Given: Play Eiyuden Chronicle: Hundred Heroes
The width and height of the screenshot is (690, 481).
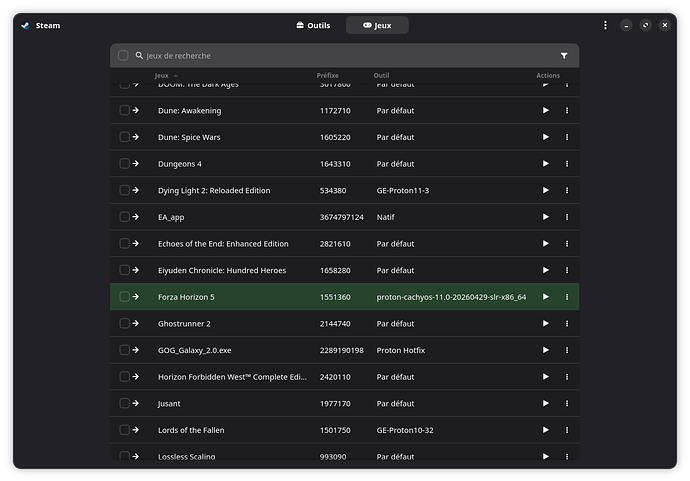Looking at the screenshot, I should 545,270.
